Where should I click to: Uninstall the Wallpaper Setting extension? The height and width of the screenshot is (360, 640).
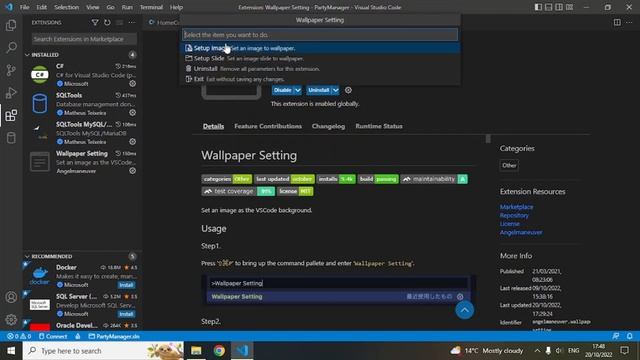tap(318, 90)
